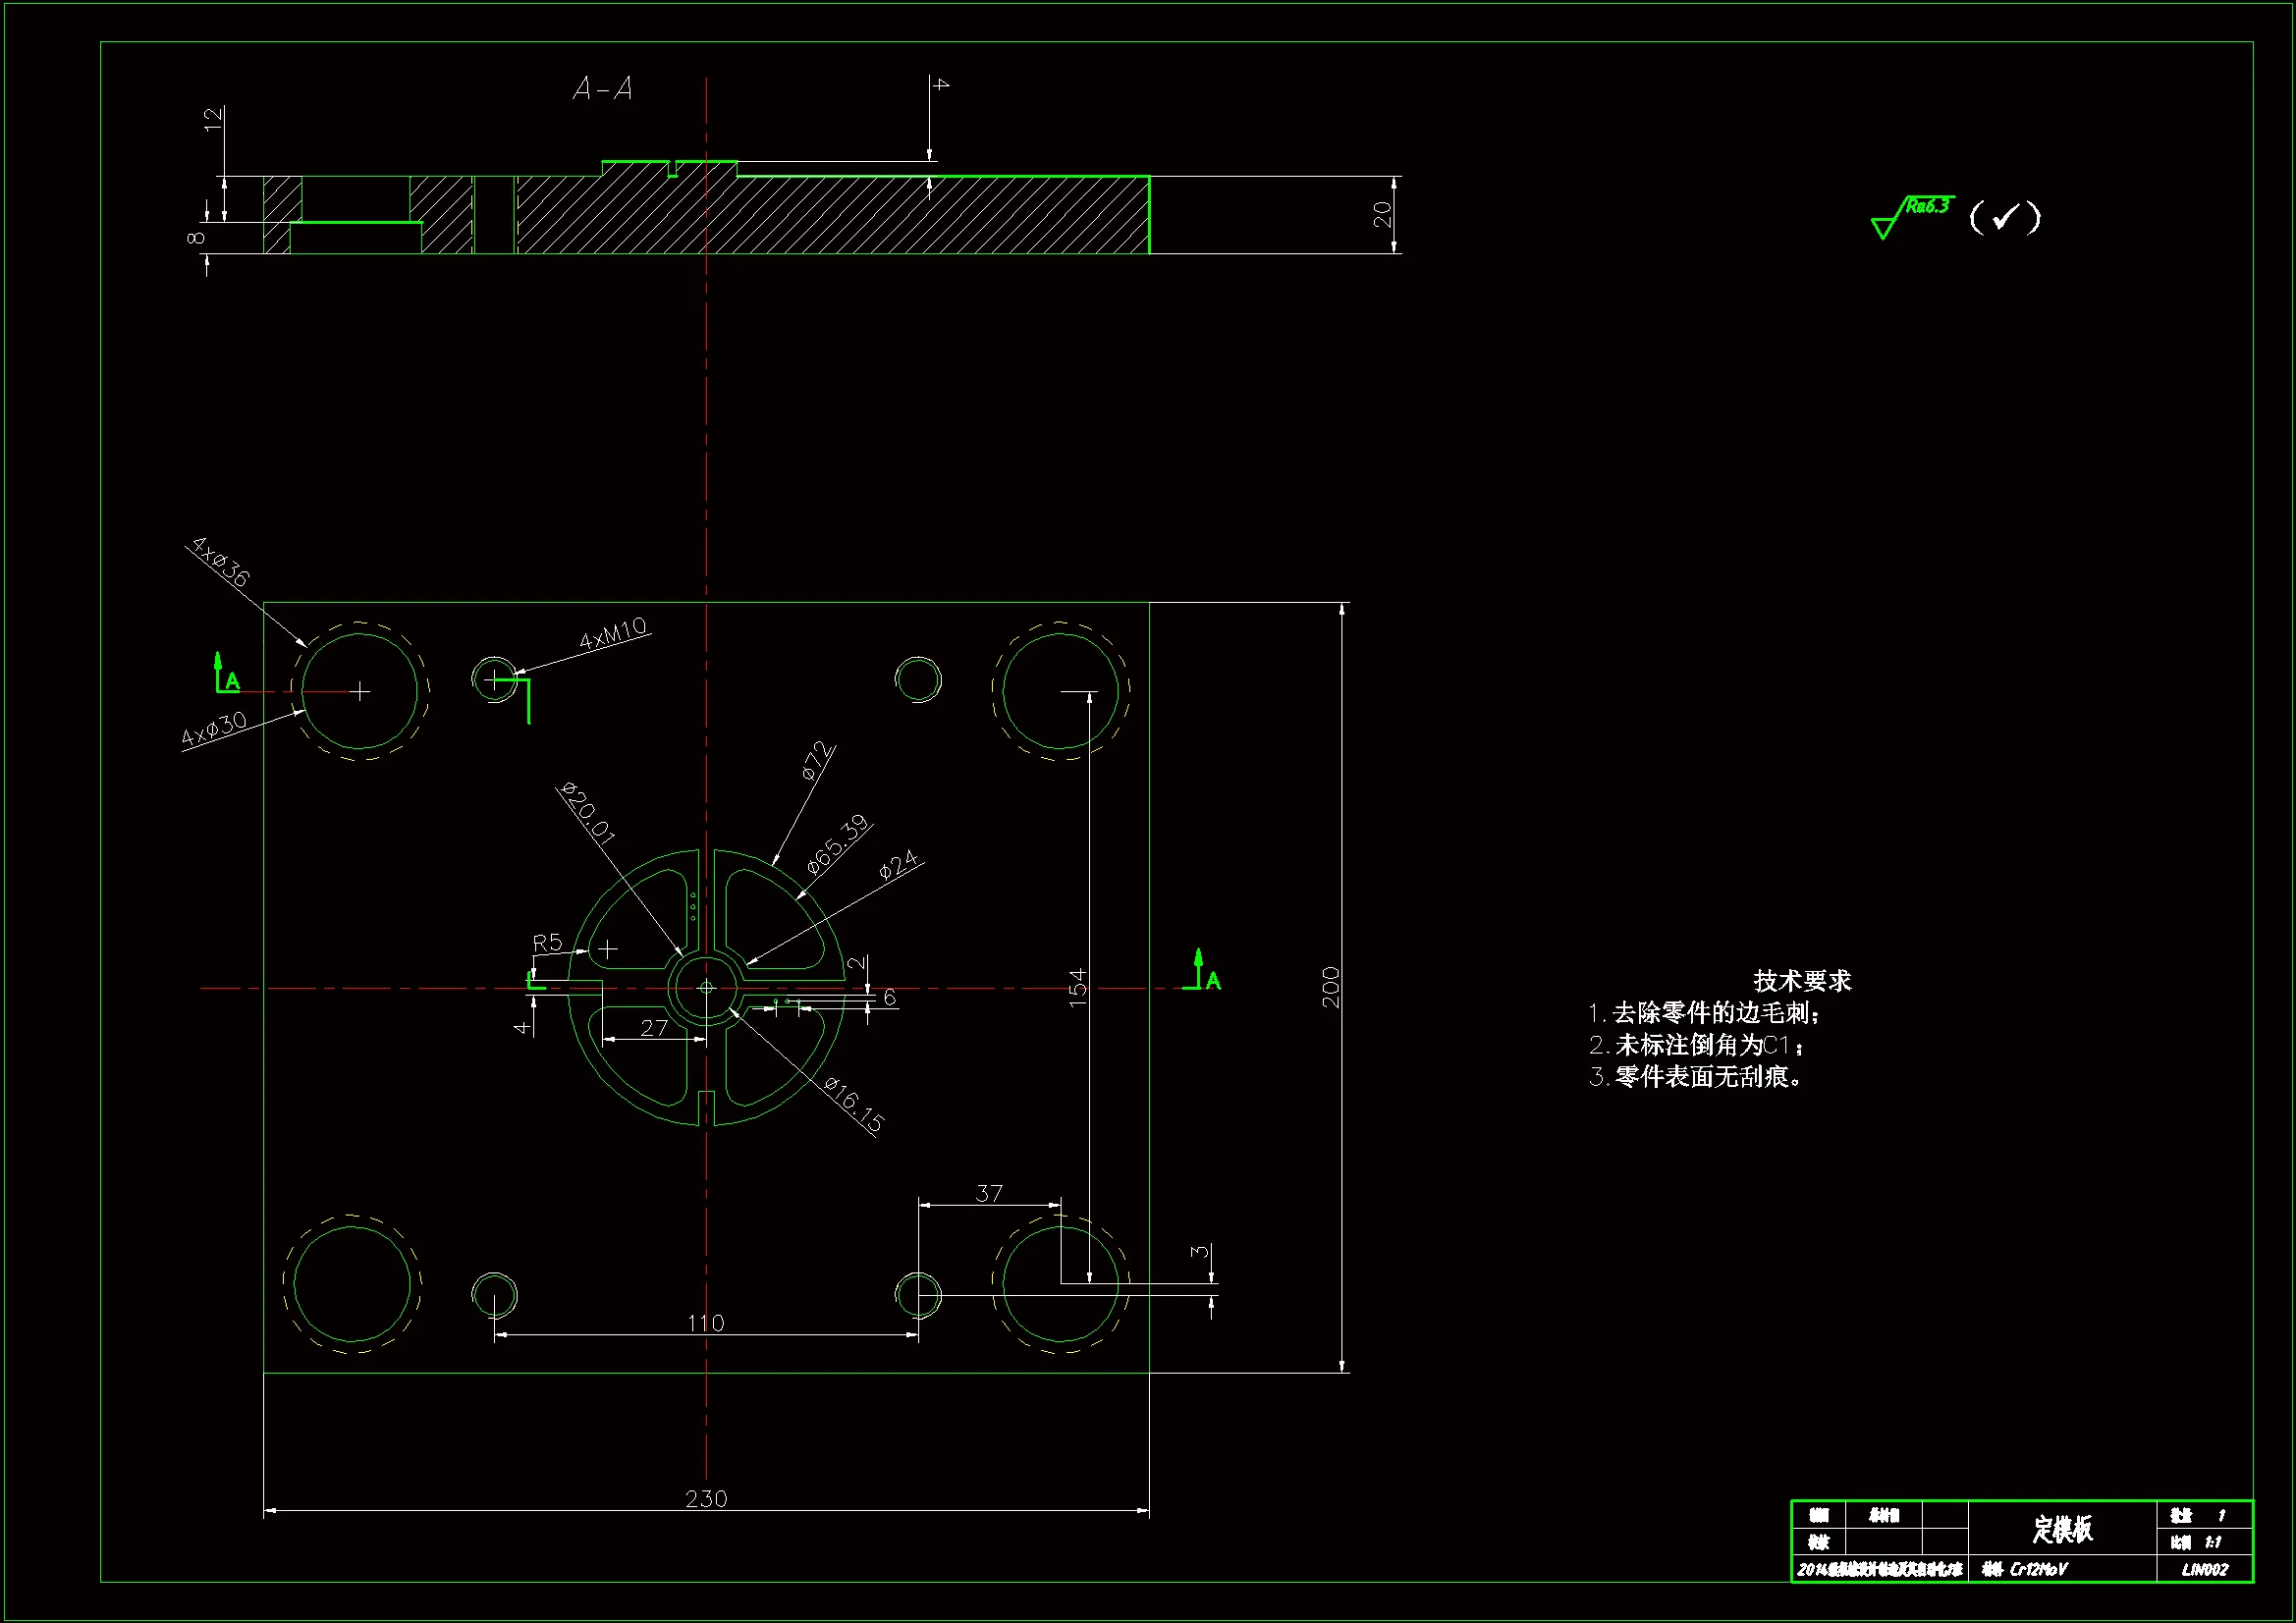
Task: Select the 110 hole spacing dimension
Action: [706, 1323]
